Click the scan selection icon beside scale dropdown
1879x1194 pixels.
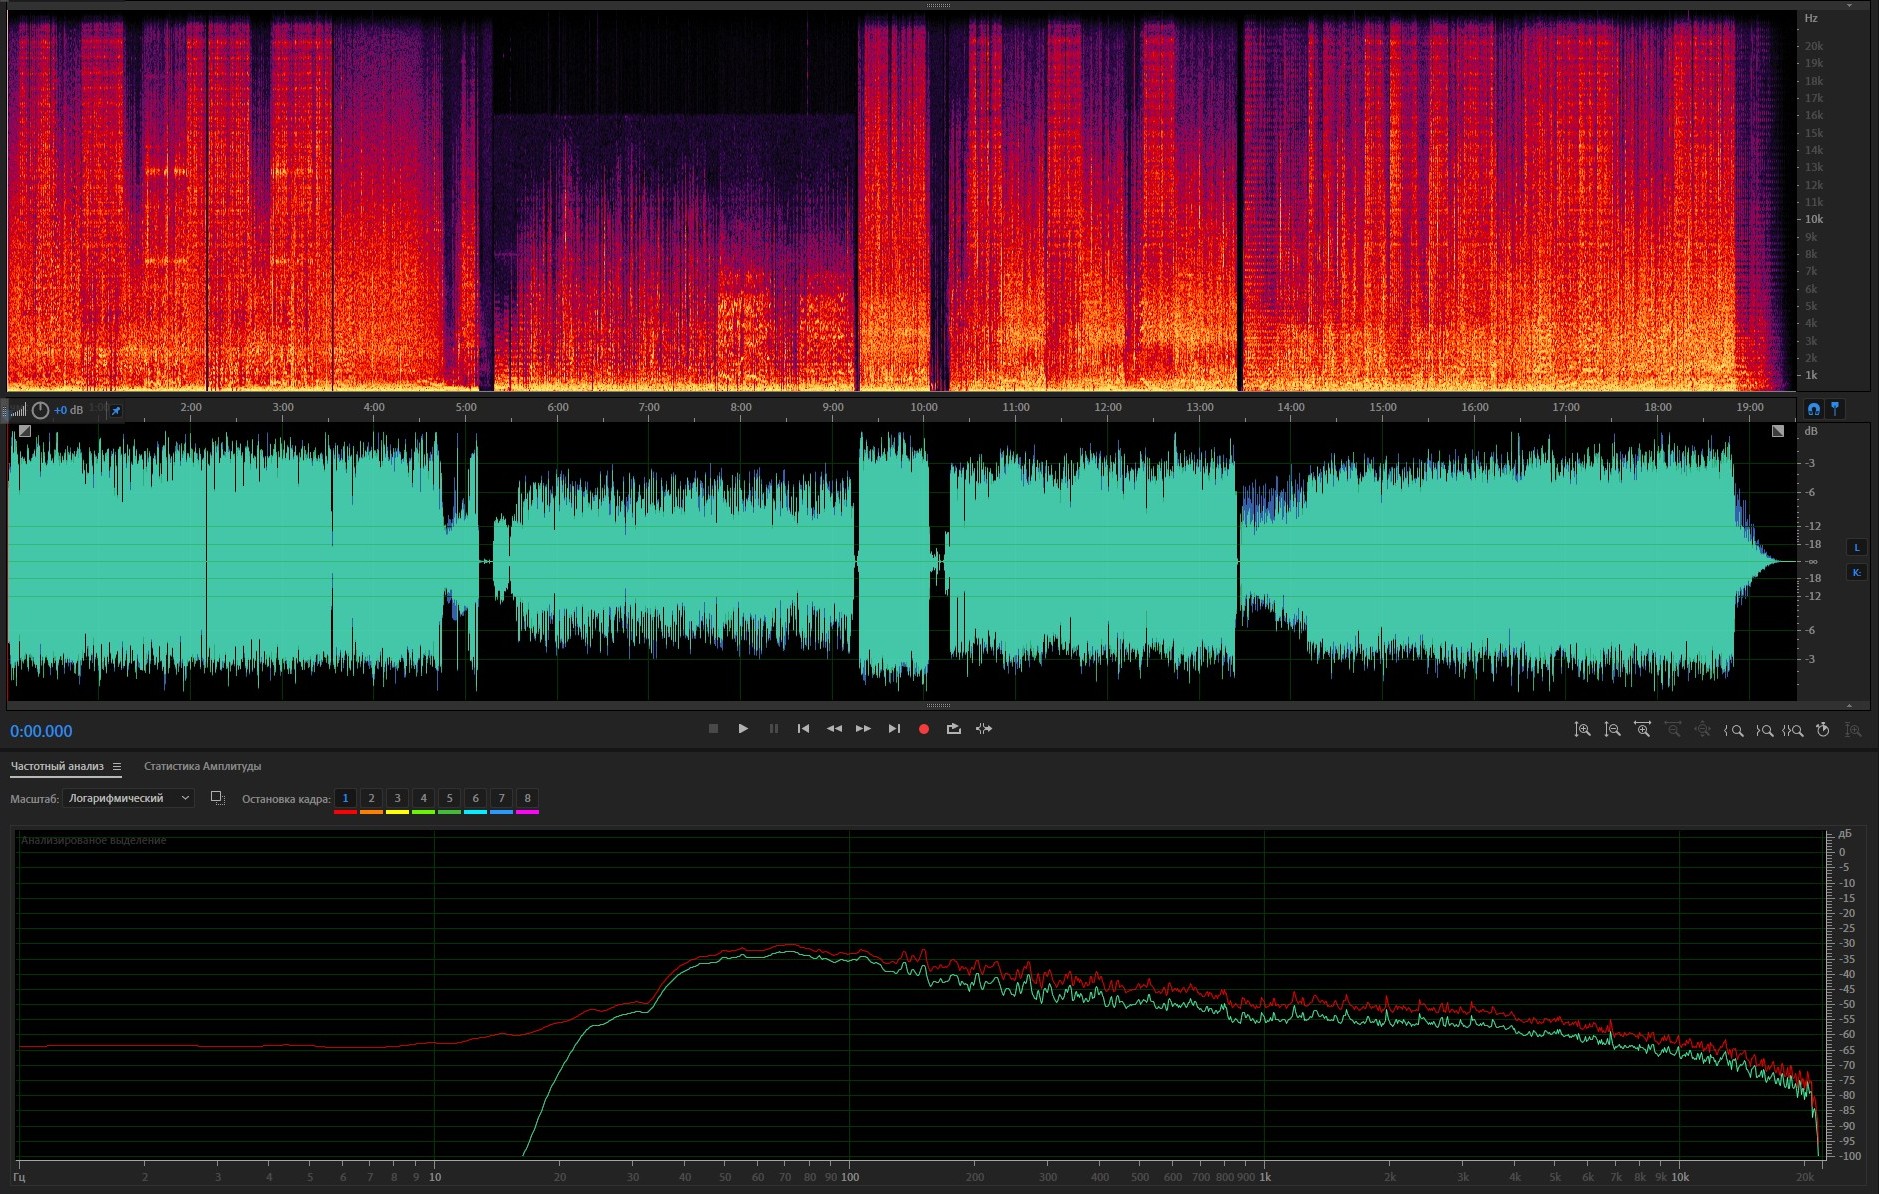coord(217,798)
